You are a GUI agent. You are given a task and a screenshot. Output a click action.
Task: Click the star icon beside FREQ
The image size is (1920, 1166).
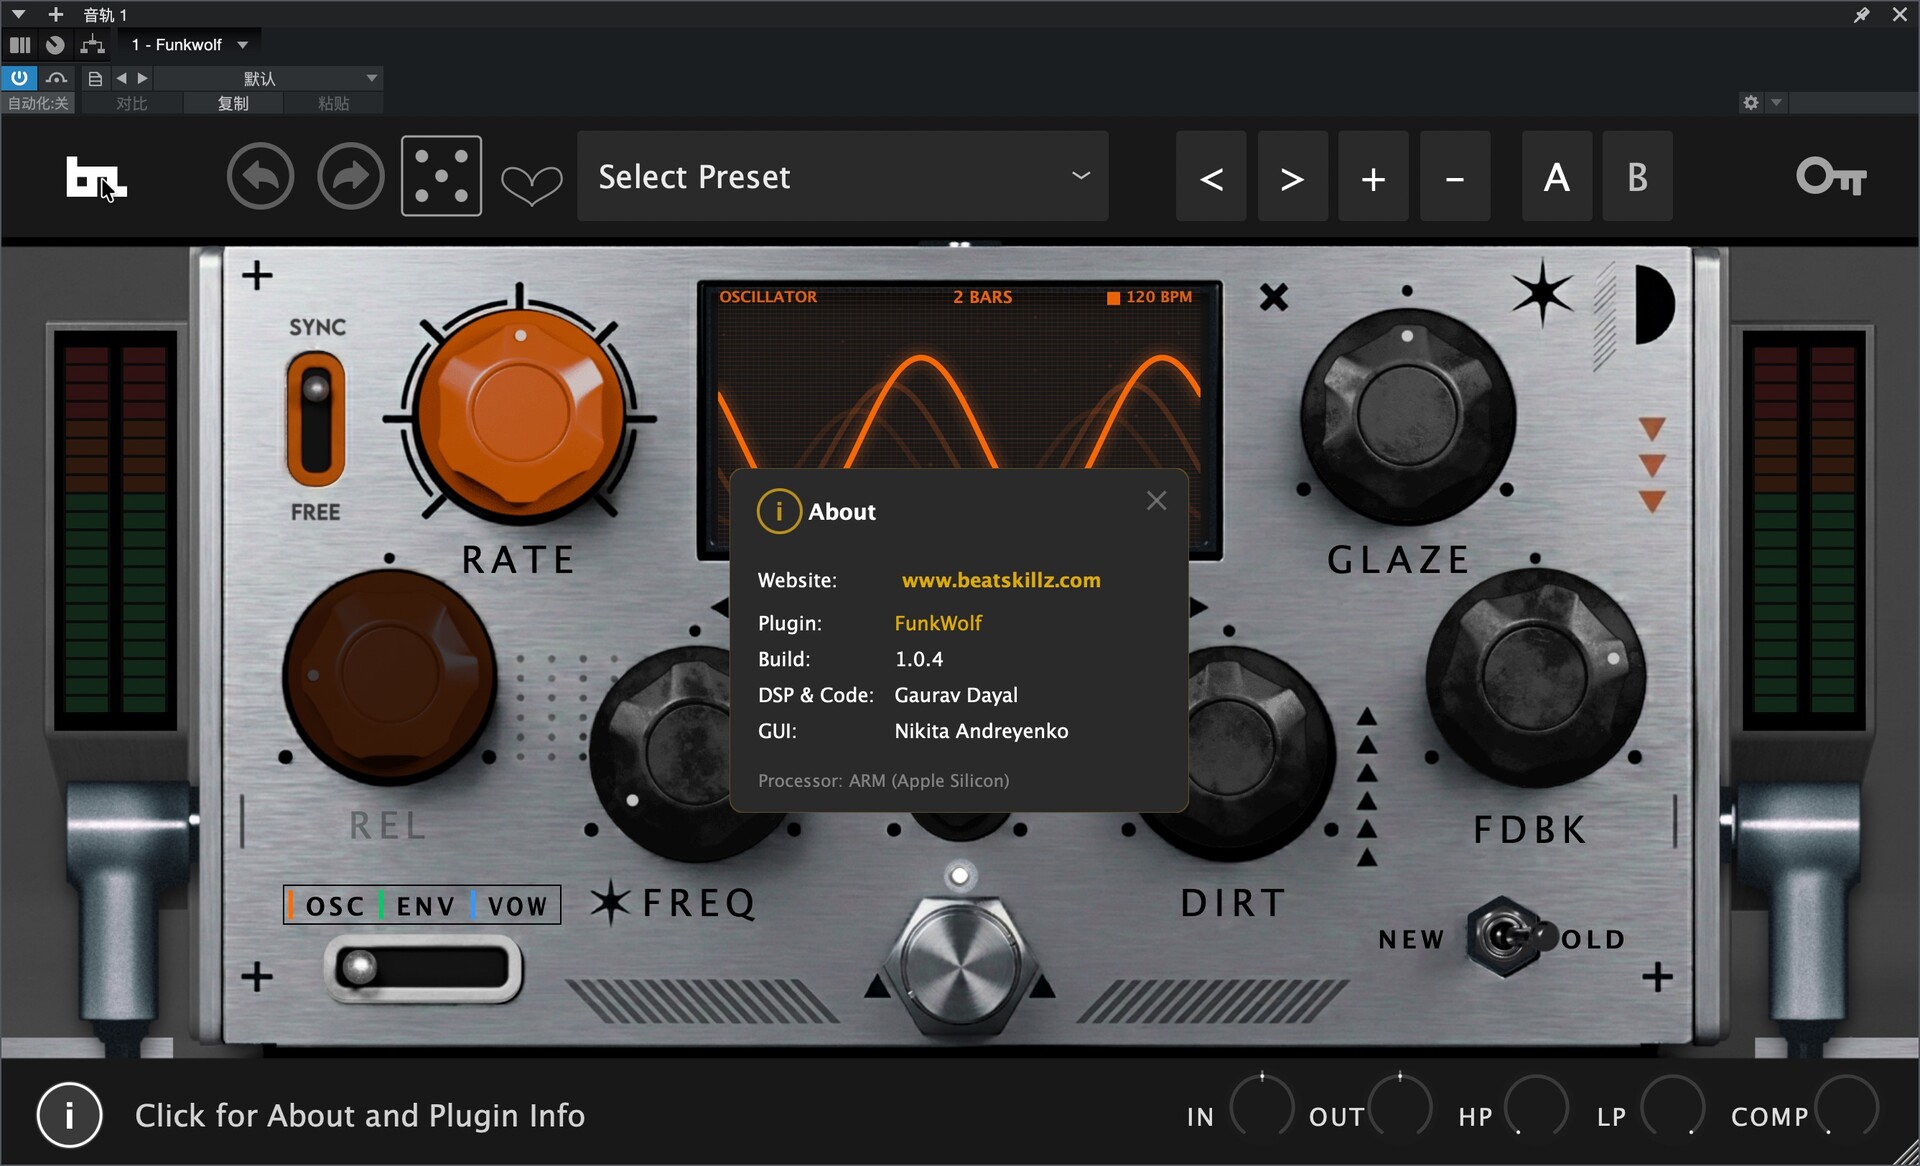[610, 902]
